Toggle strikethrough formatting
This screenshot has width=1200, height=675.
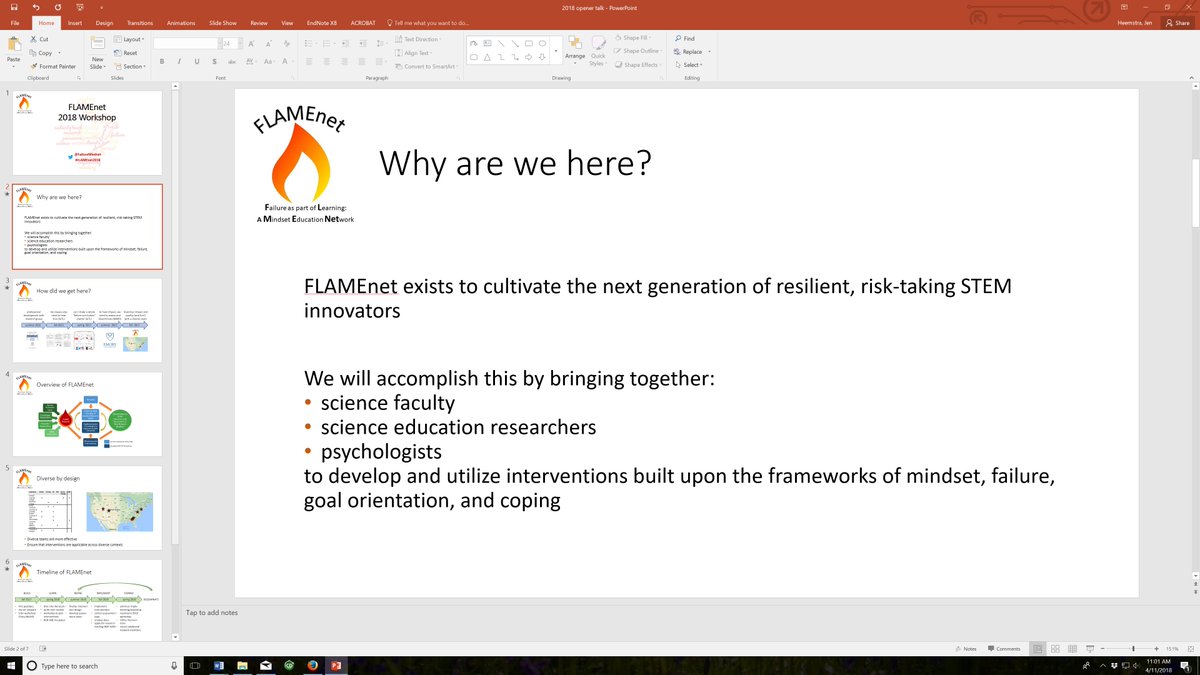click(x=230, y=61)
